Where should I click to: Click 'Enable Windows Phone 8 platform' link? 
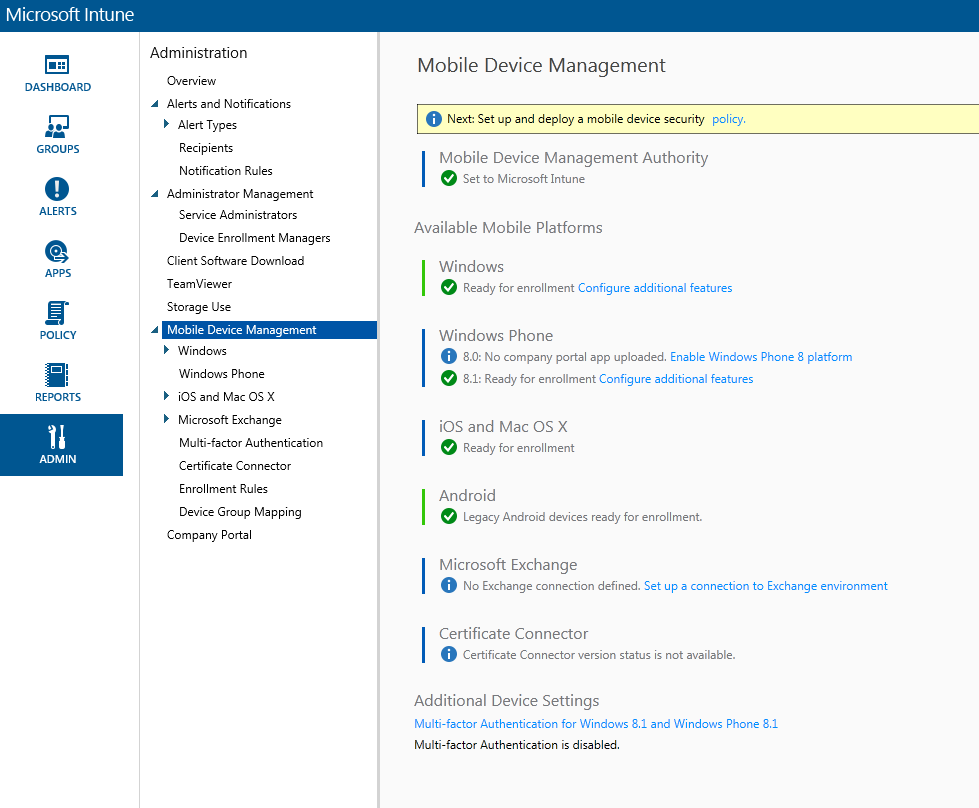[761, 357]
